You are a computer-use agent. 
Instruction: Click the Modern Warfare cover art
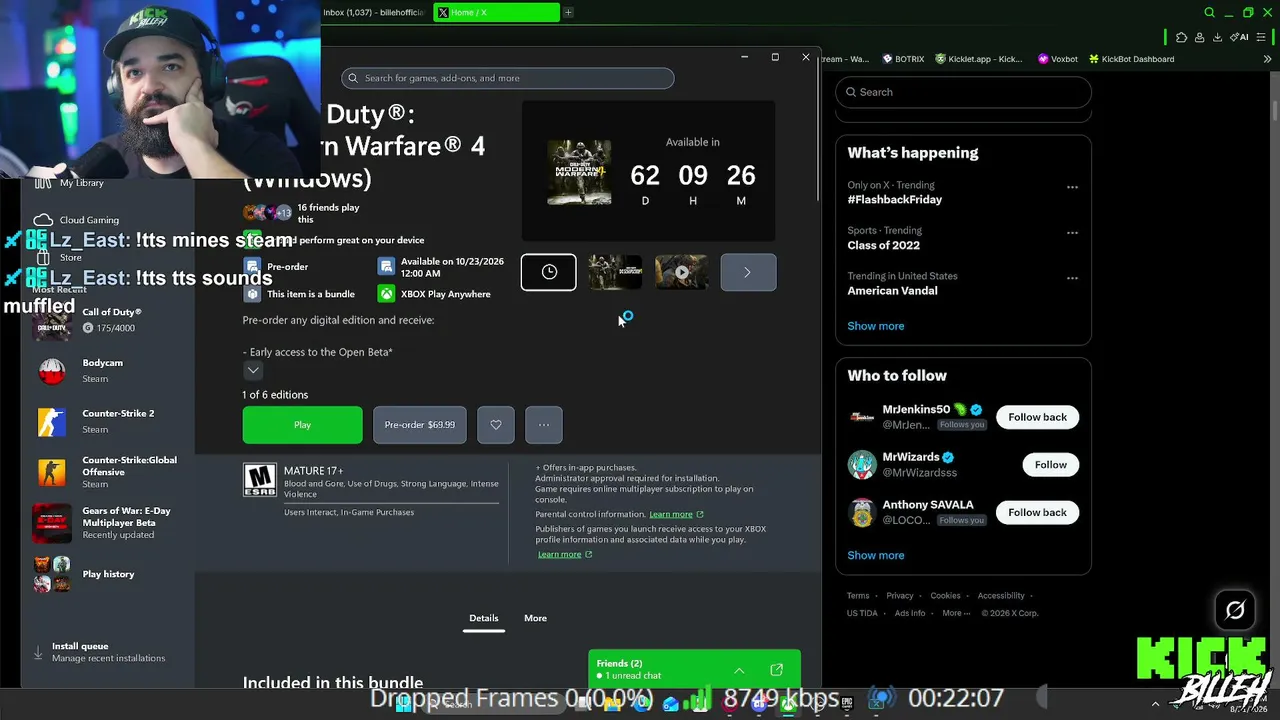pos(579,172)
